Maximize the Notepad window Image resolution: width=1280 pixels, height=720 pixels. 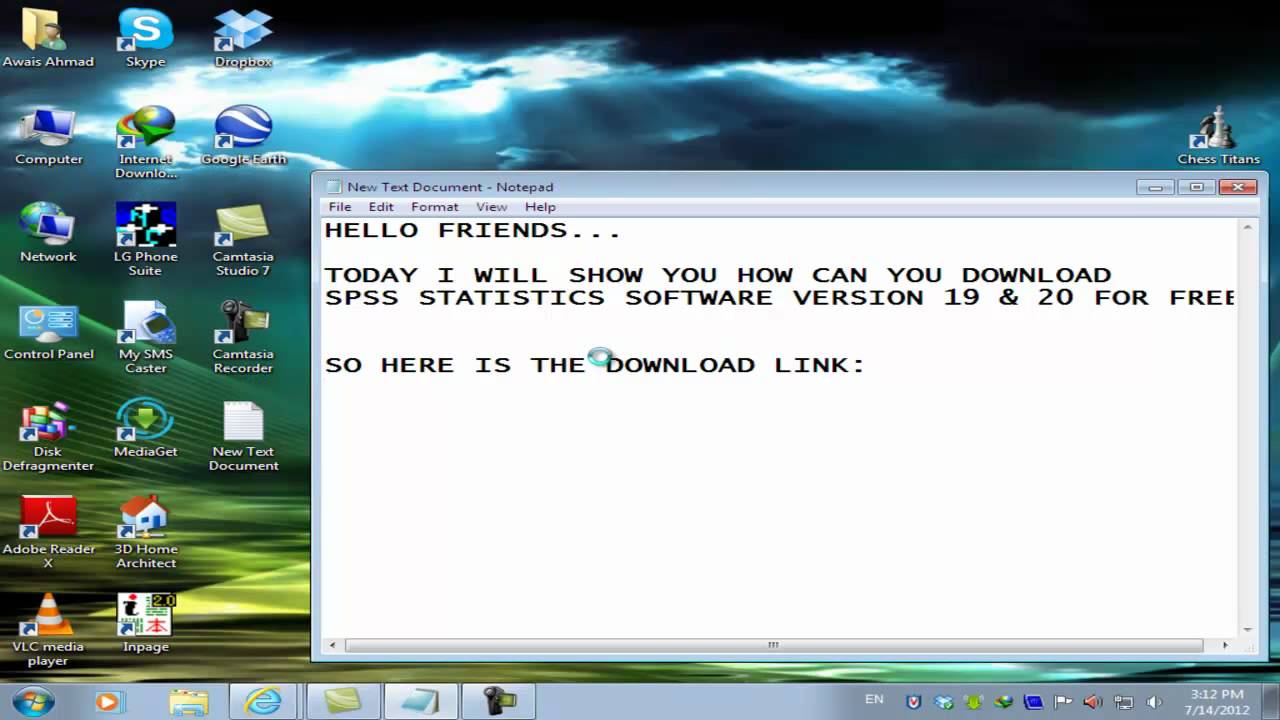[x=1196, y=186]
